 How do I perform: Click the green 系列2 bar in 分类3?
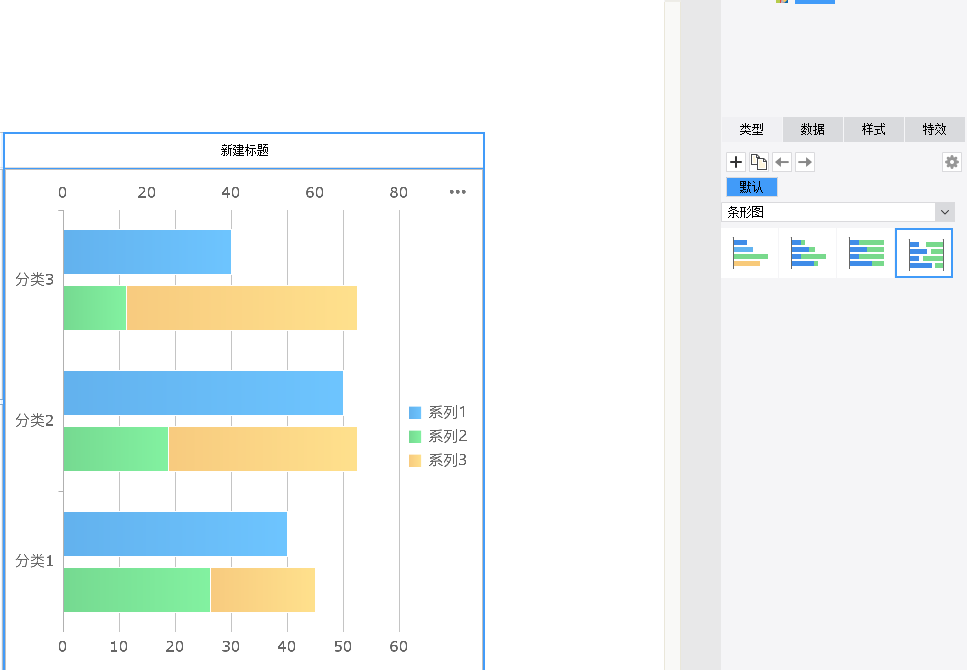(95, 308)
